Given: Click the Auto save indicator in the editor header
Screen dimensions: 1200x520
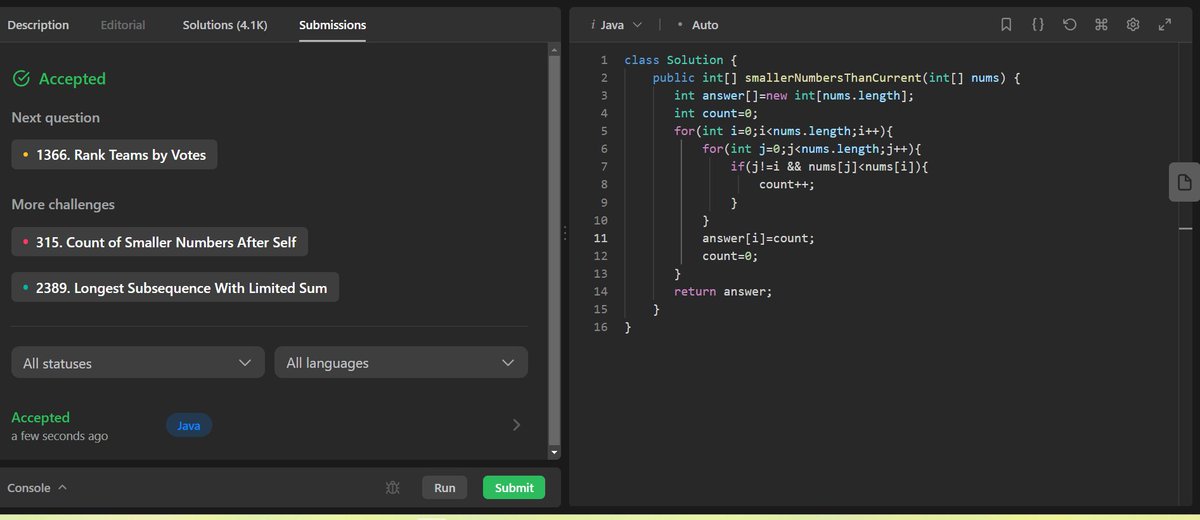Looking at the screenshot, I should pyautogui.click(x=698, y=25).
